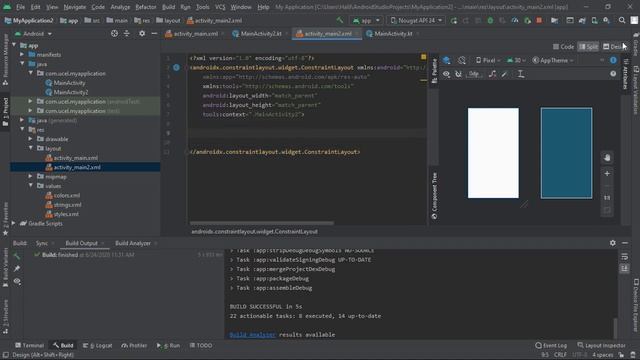Open the Build menu
This screenshot has height=360, width=640.
(168, 7)
